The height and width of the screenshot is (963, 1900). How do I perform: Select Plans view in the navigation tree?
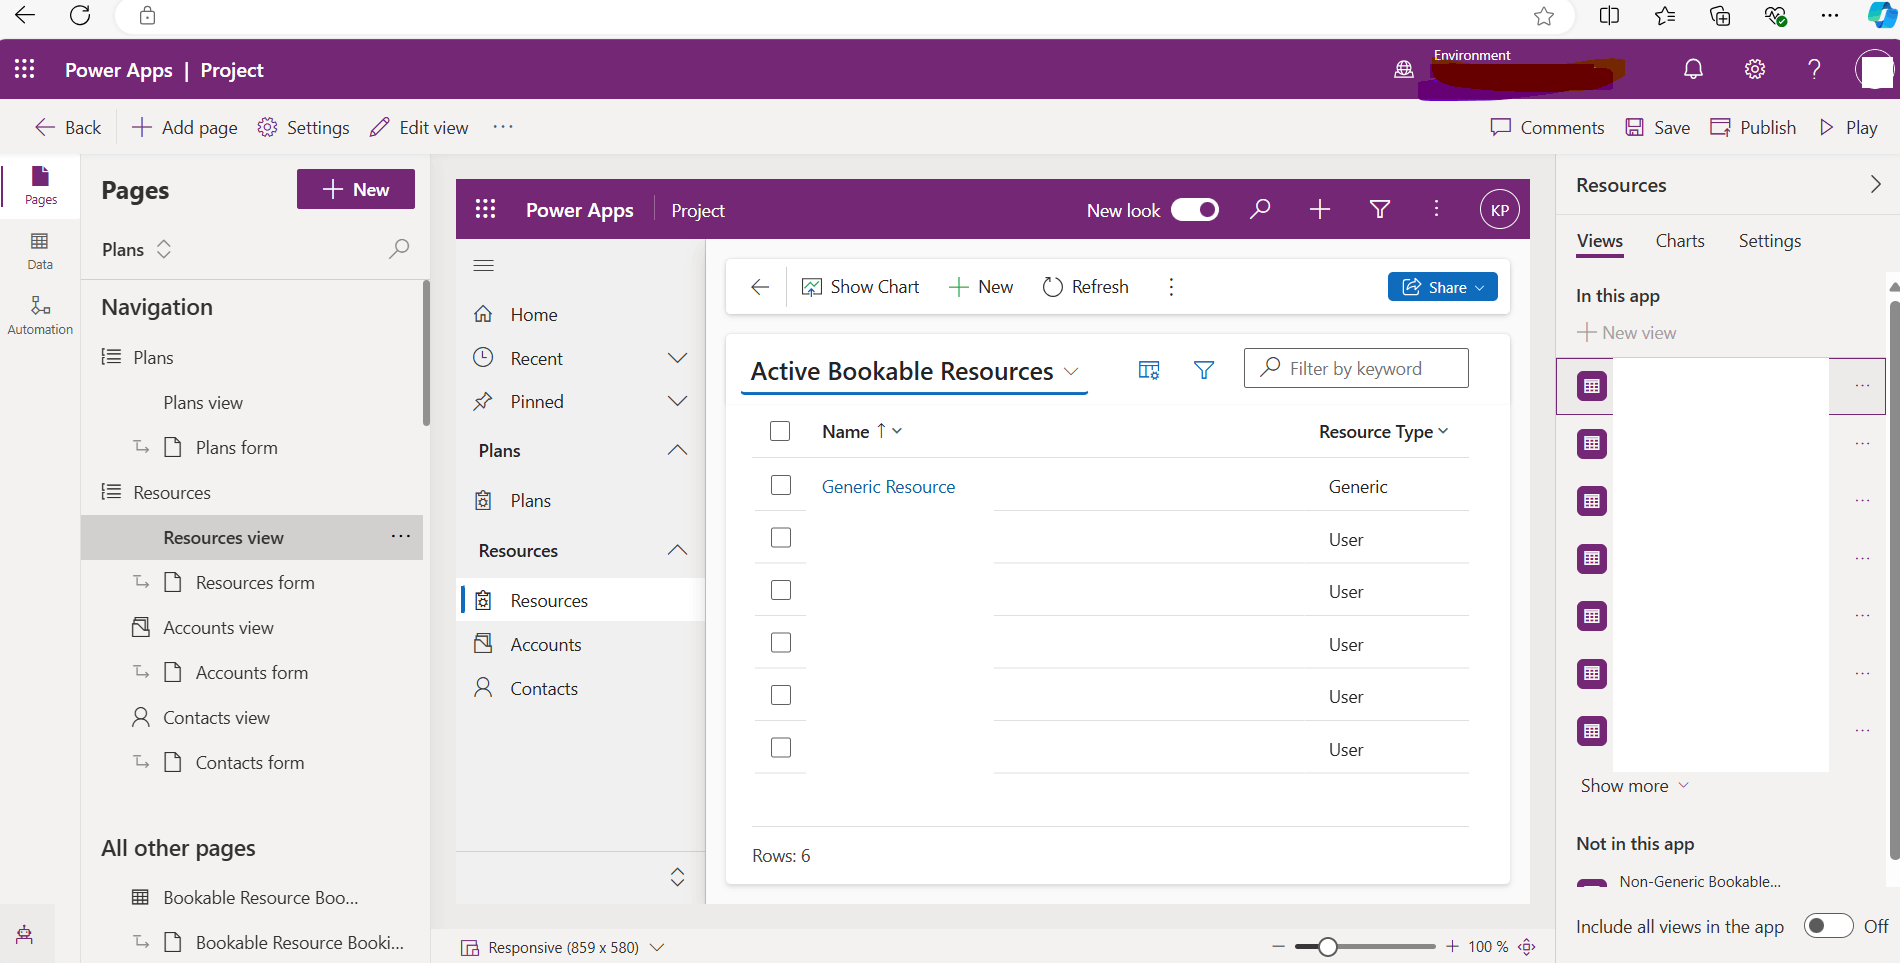coord(203,403)
